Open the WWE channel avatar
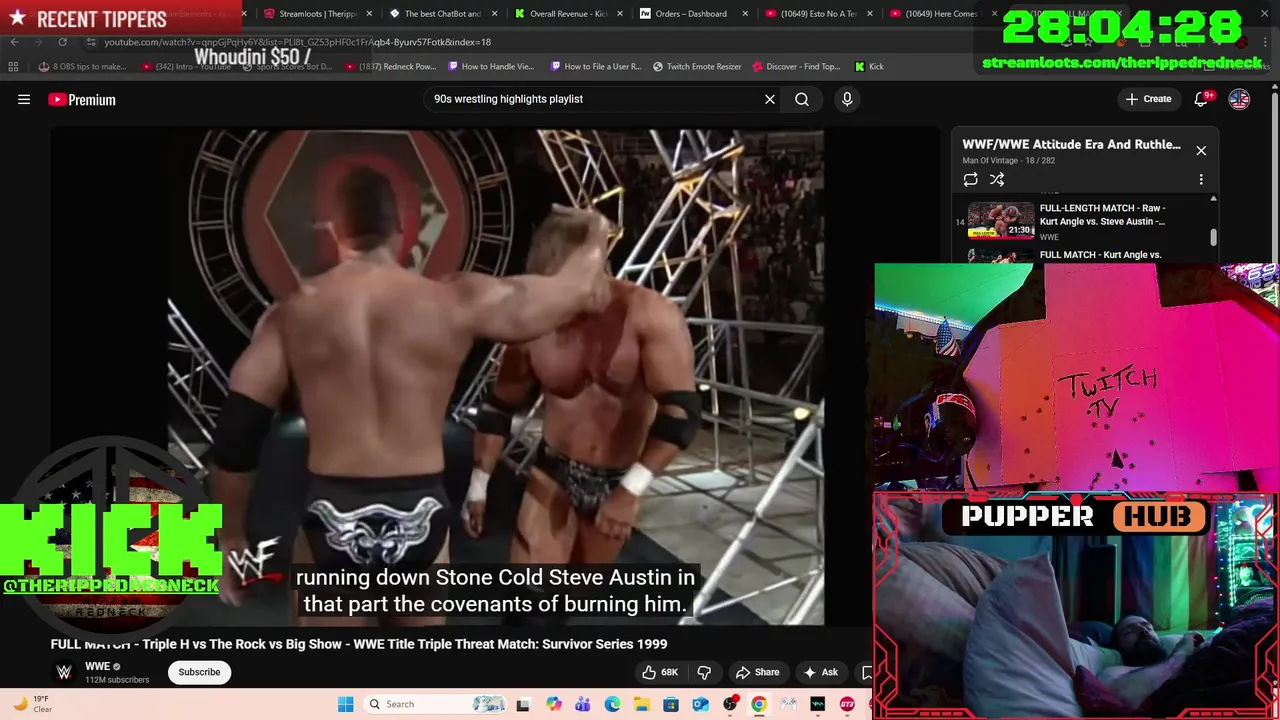1280x720 pixels. [64, 672]
